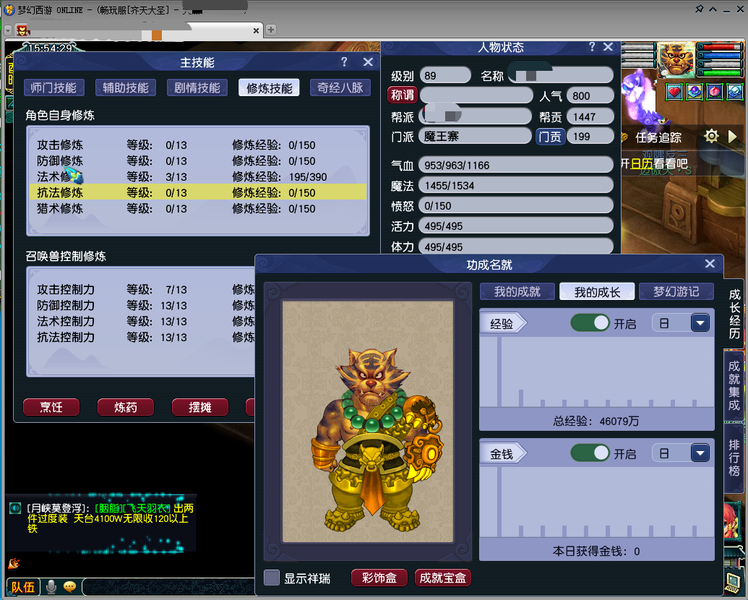Open the 经验 period dropdown
Image resolution: width=748 pixels, height=600 pixels.
point(699,323)
